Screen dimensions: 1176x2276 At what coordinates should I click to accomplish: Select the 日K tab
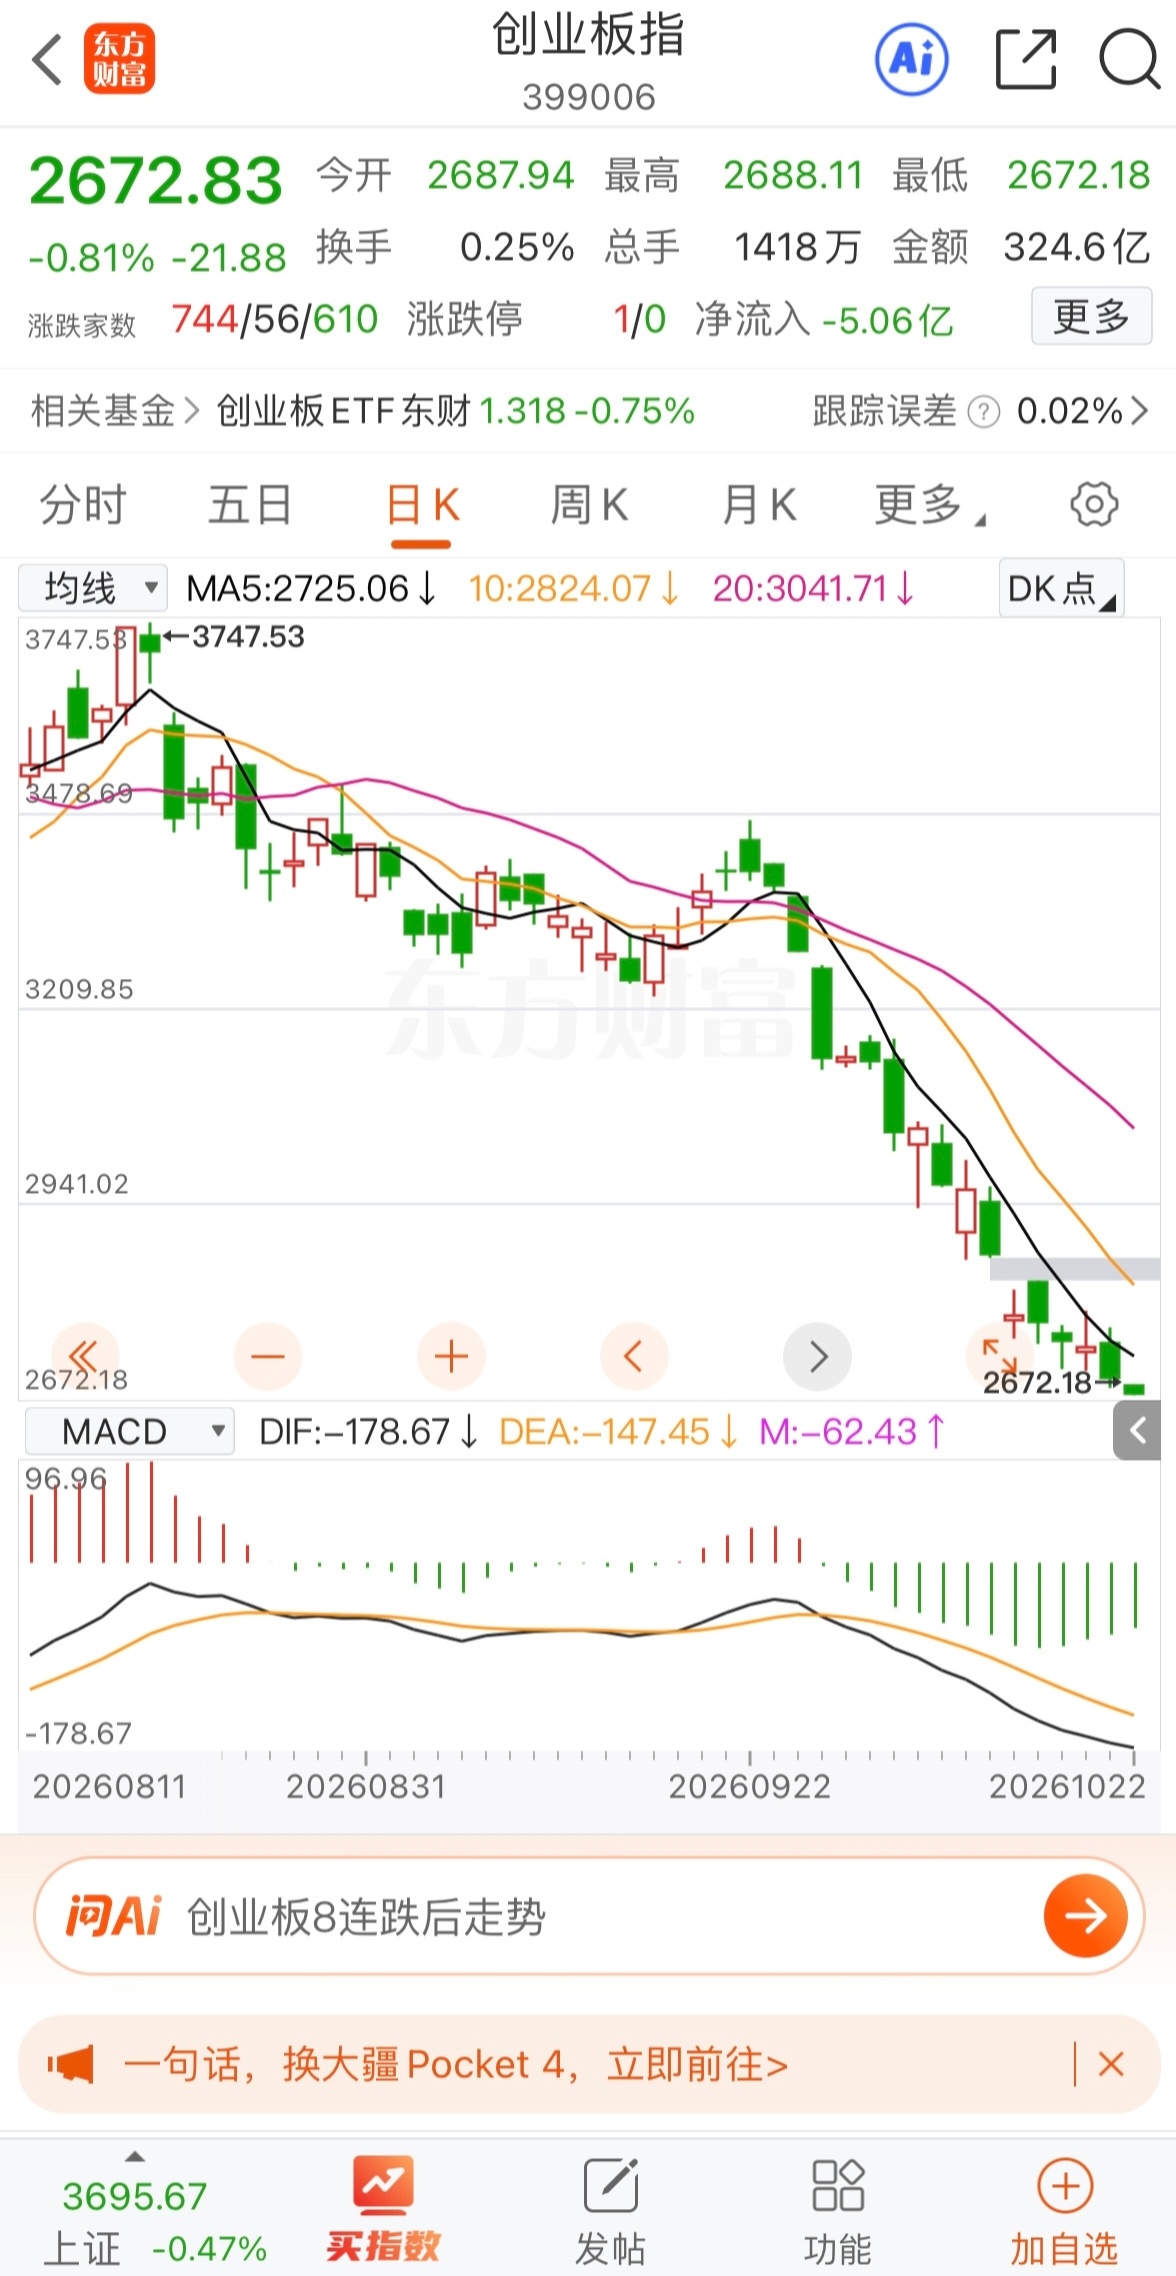(422, 505)
